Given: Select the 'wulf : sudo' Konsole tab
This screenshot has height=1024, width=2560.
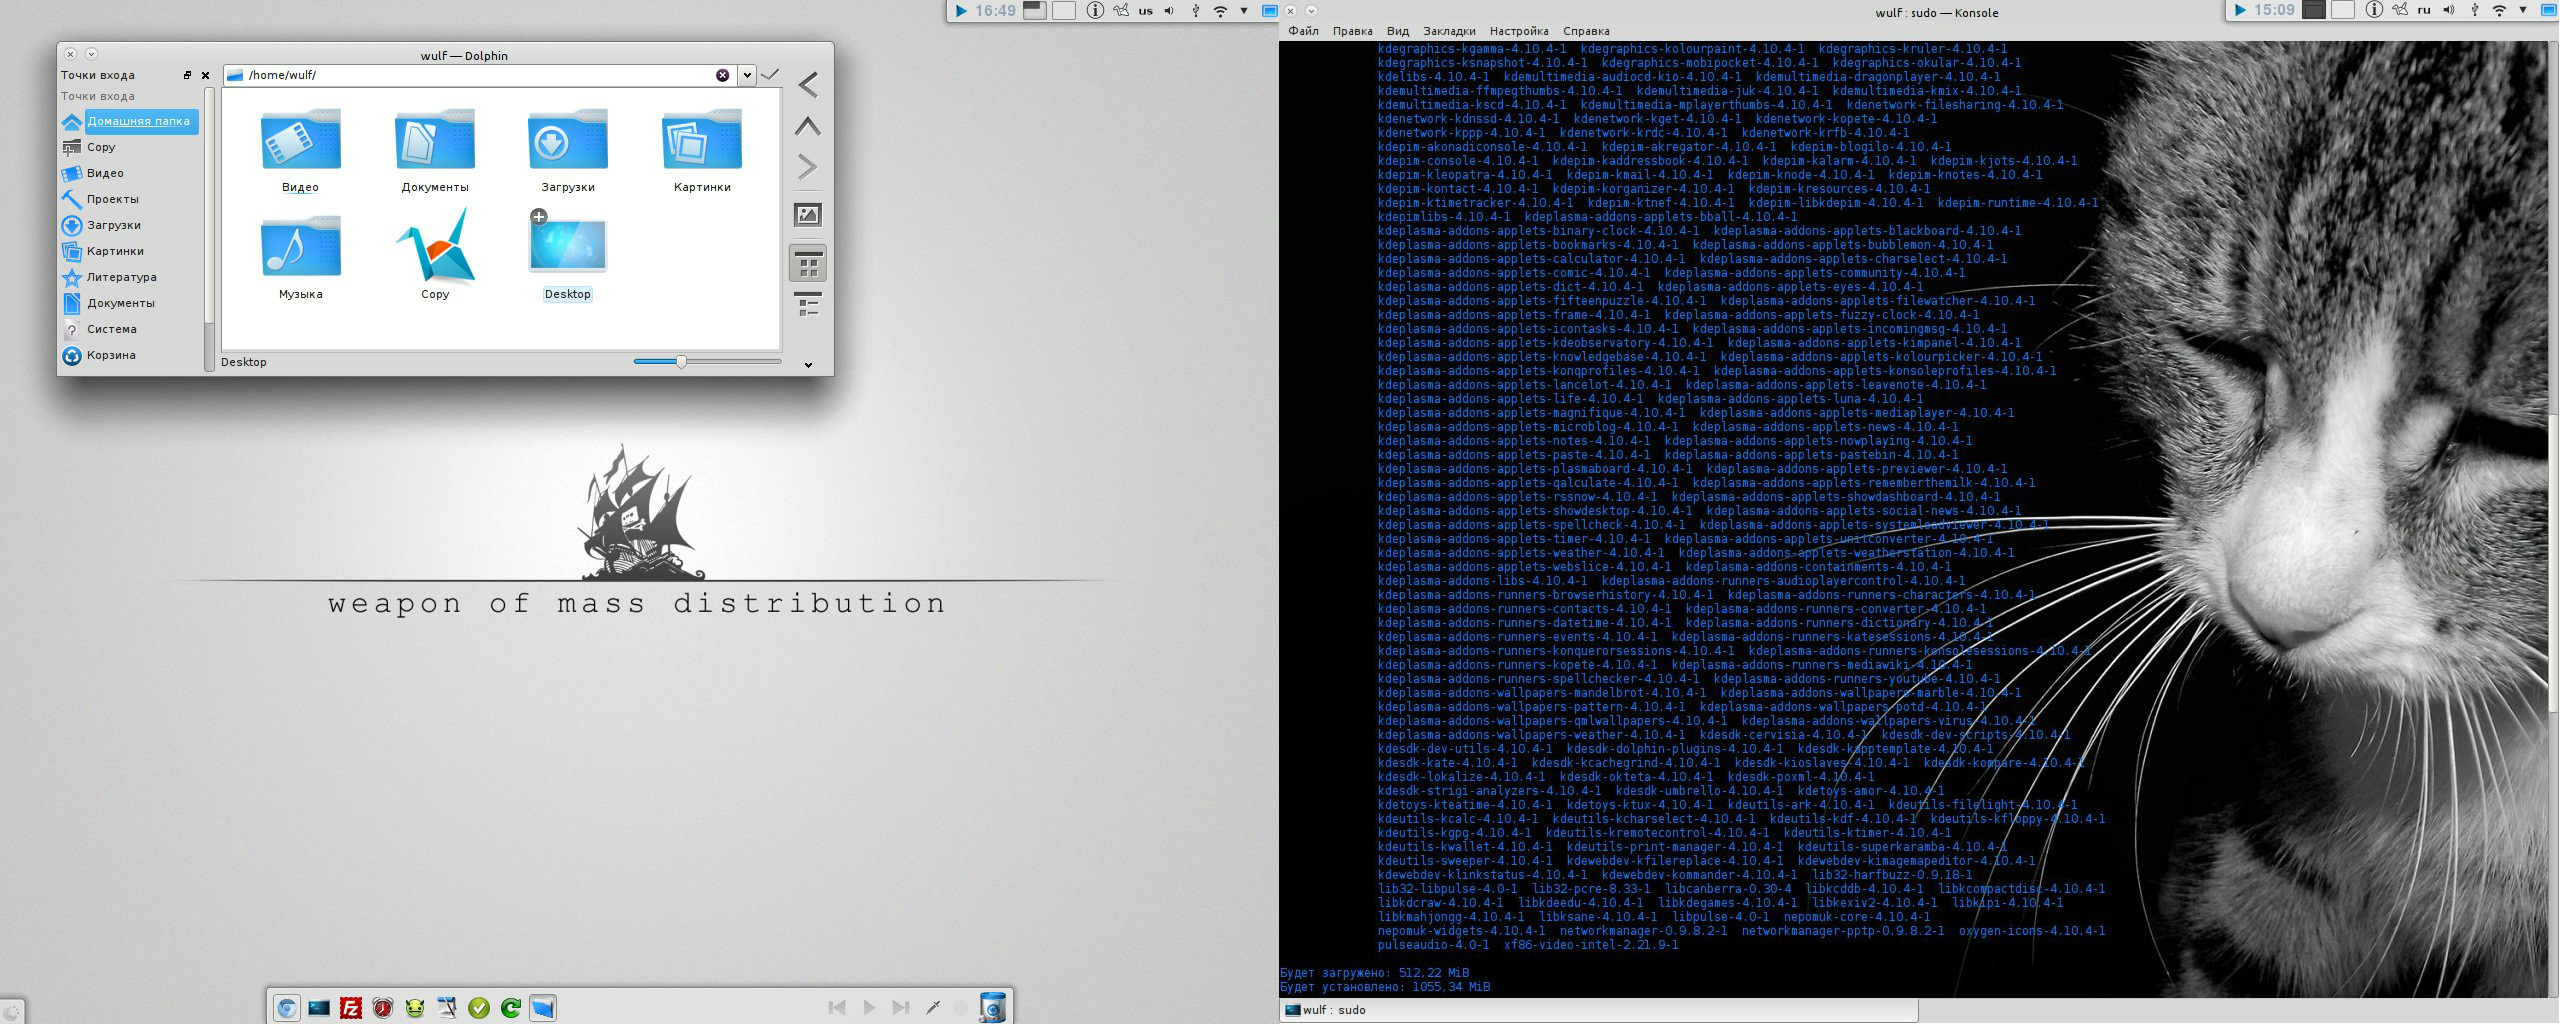Looking at the screenshot, I should click(x=1598, y=1010).
